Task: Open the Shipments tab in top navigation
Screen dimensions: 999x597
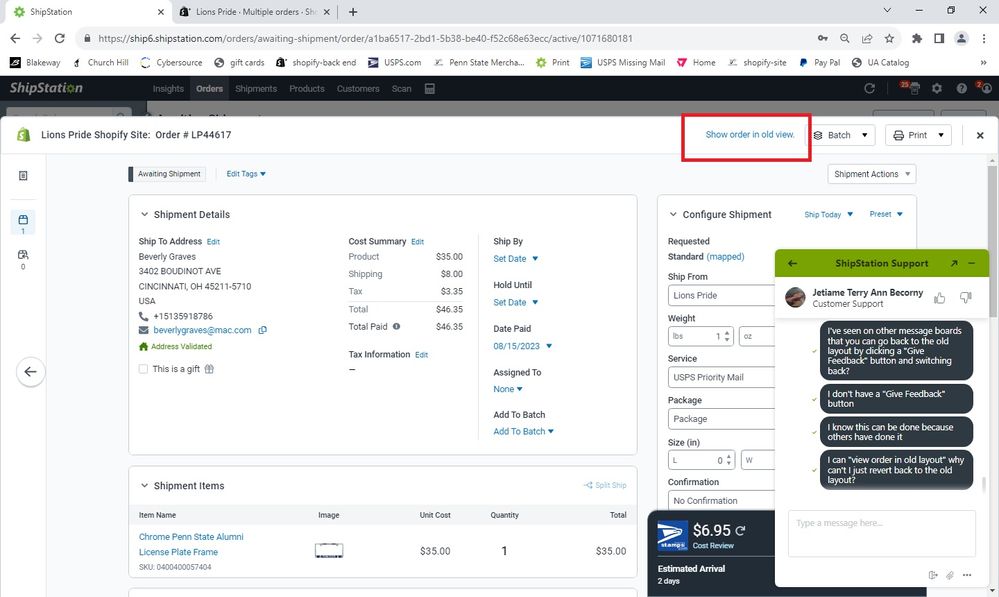Action: [x=256, y=89]
